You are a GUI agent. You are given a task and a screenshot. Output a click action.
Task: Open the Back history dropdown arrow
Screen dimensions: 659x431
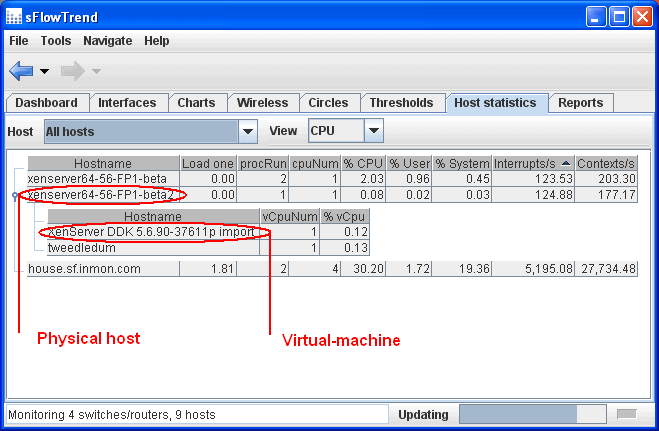45,71
